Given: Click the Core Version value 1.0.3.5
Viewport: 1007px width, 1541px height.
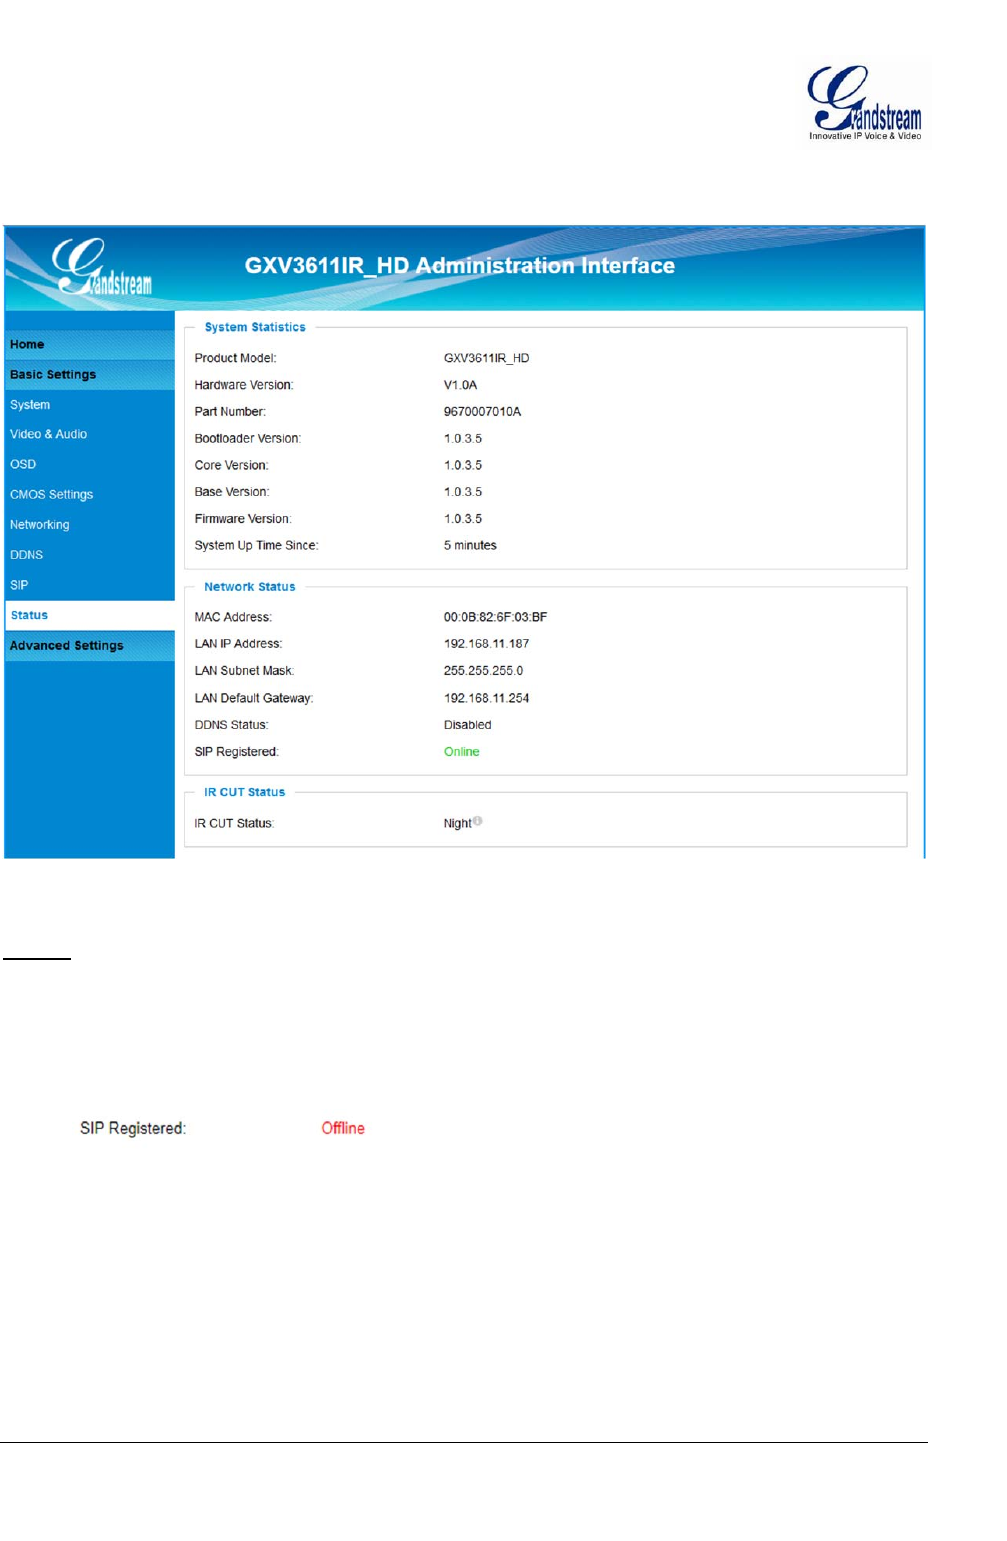Looking at the screenshot, I should [463, 466].
